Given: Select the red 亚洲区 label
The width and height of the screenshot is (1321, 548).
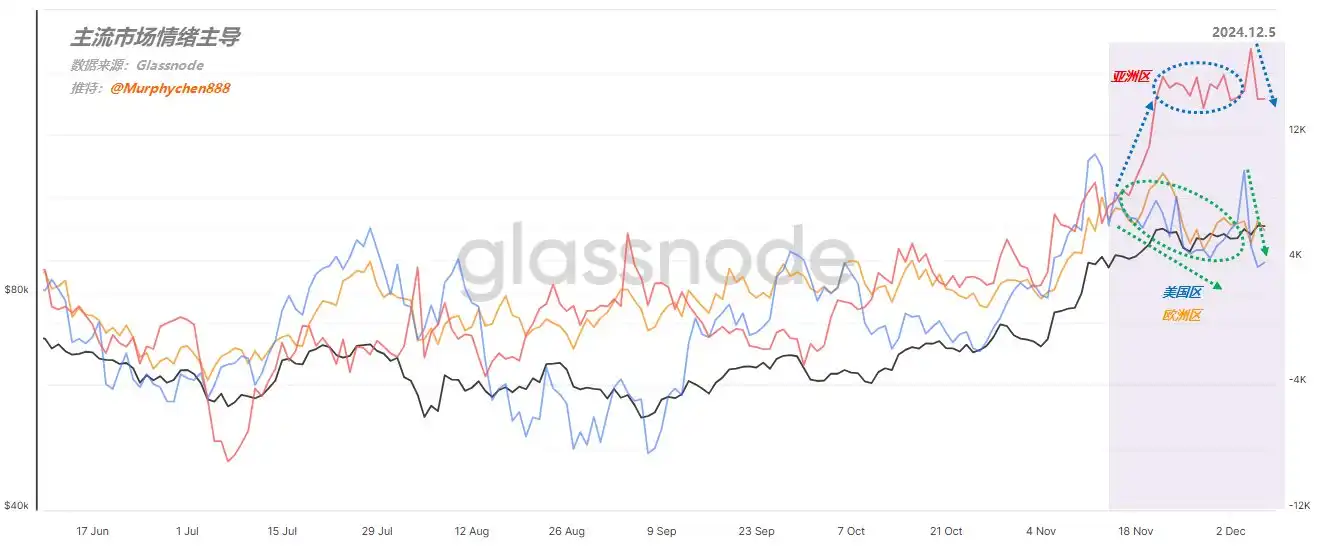Looking at the screenshot, I should pos(1132,76).
